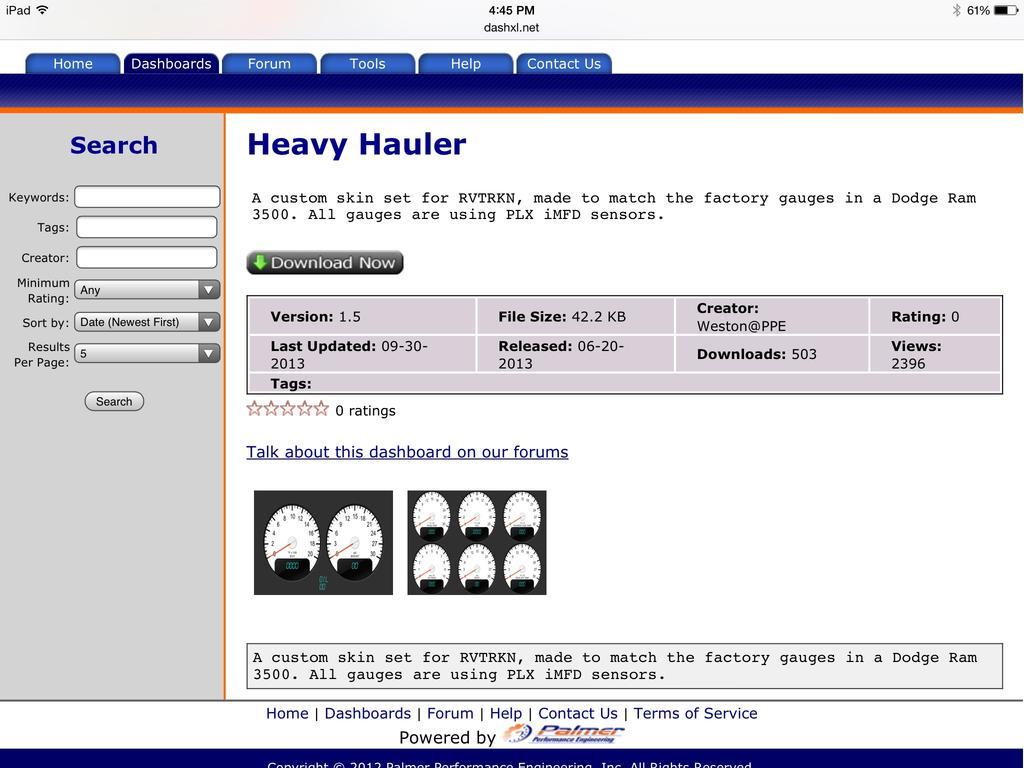Image resolution: width=1024 pixels, height=768 pixels.
Task: Expand the Sort by dropdown
Action: [147, 322]
